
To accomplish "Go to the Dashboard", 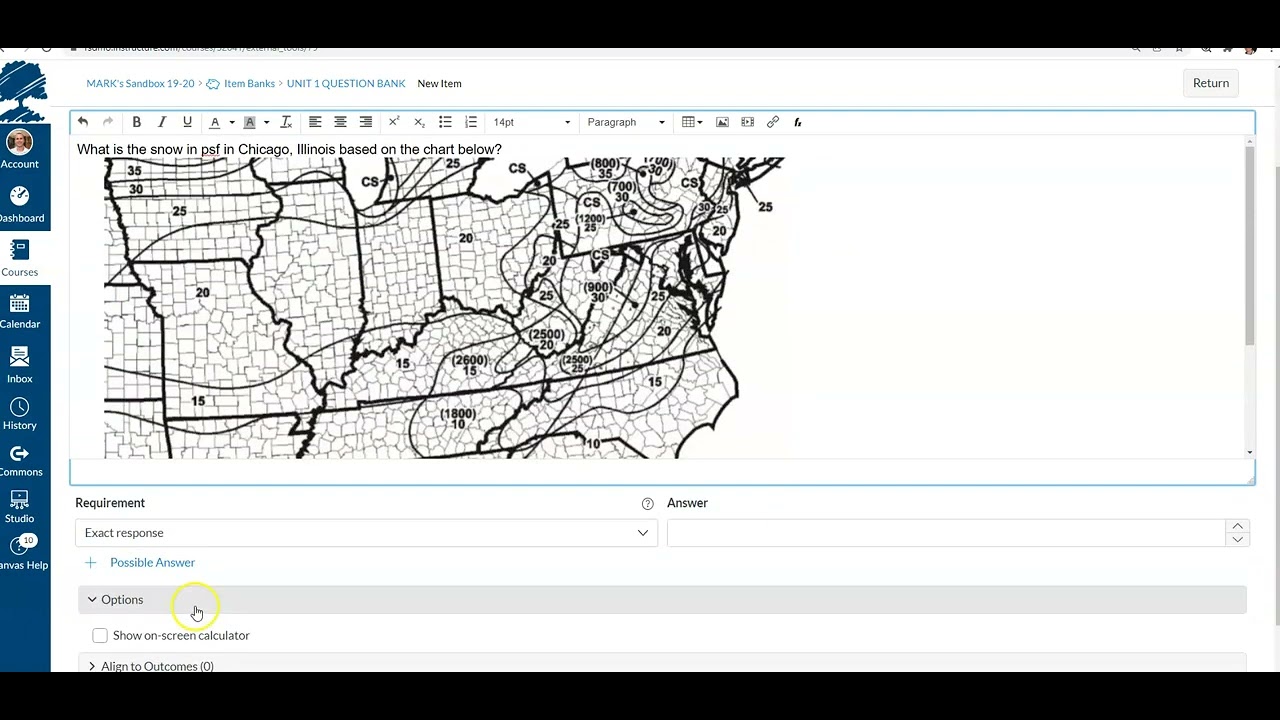I will (x=20, y=204).
